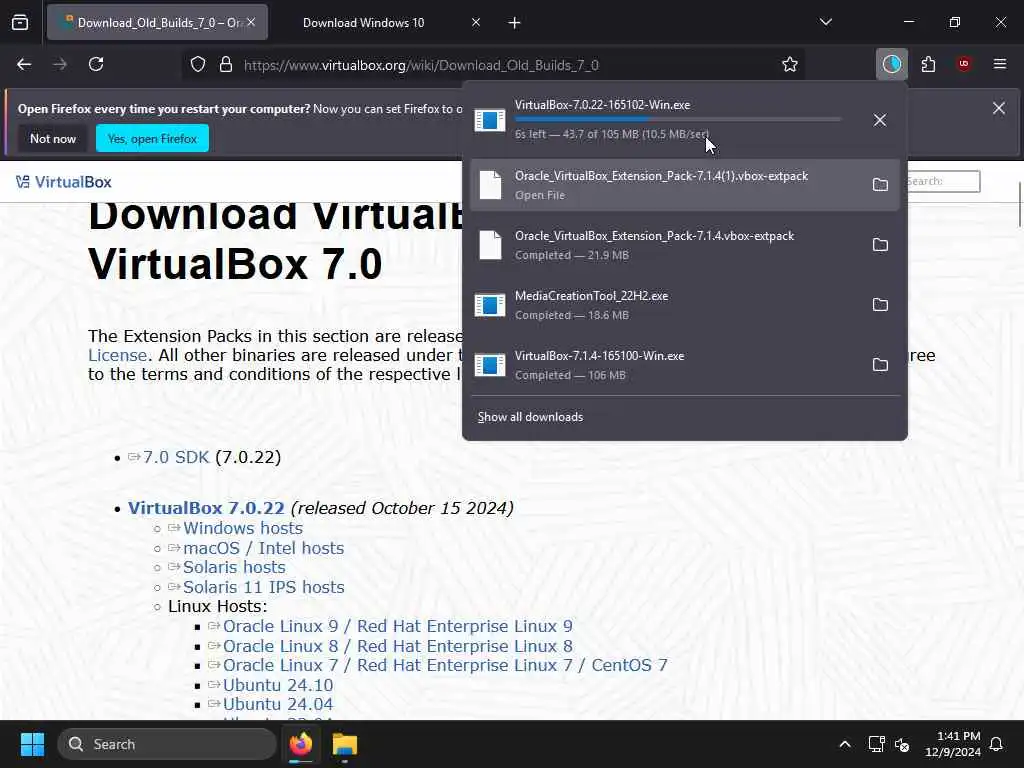Click the page vertical scrollbar

(x=1019, y=204)
